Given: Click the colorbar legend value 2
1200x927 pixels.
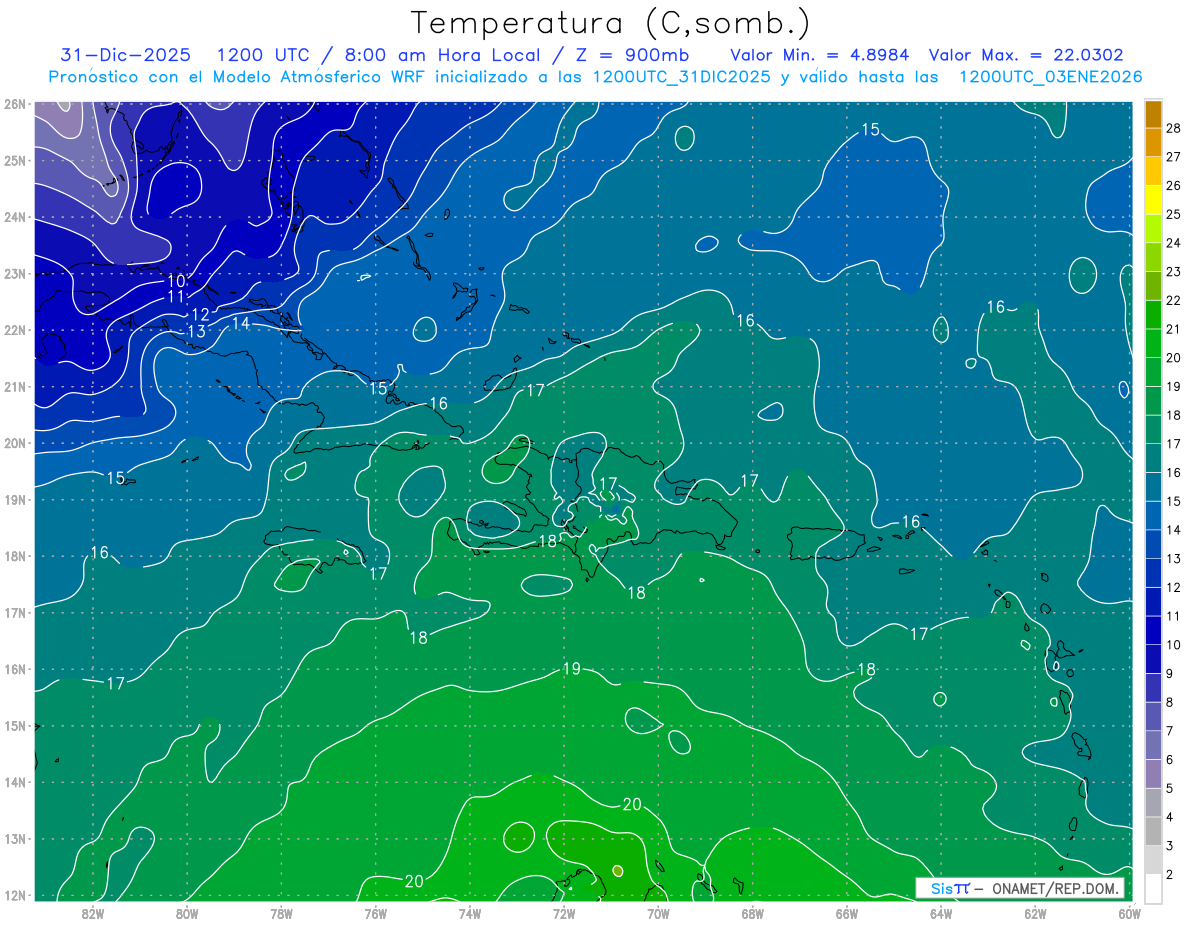Looking at the screenshot, I should [x=1170, y=874].
